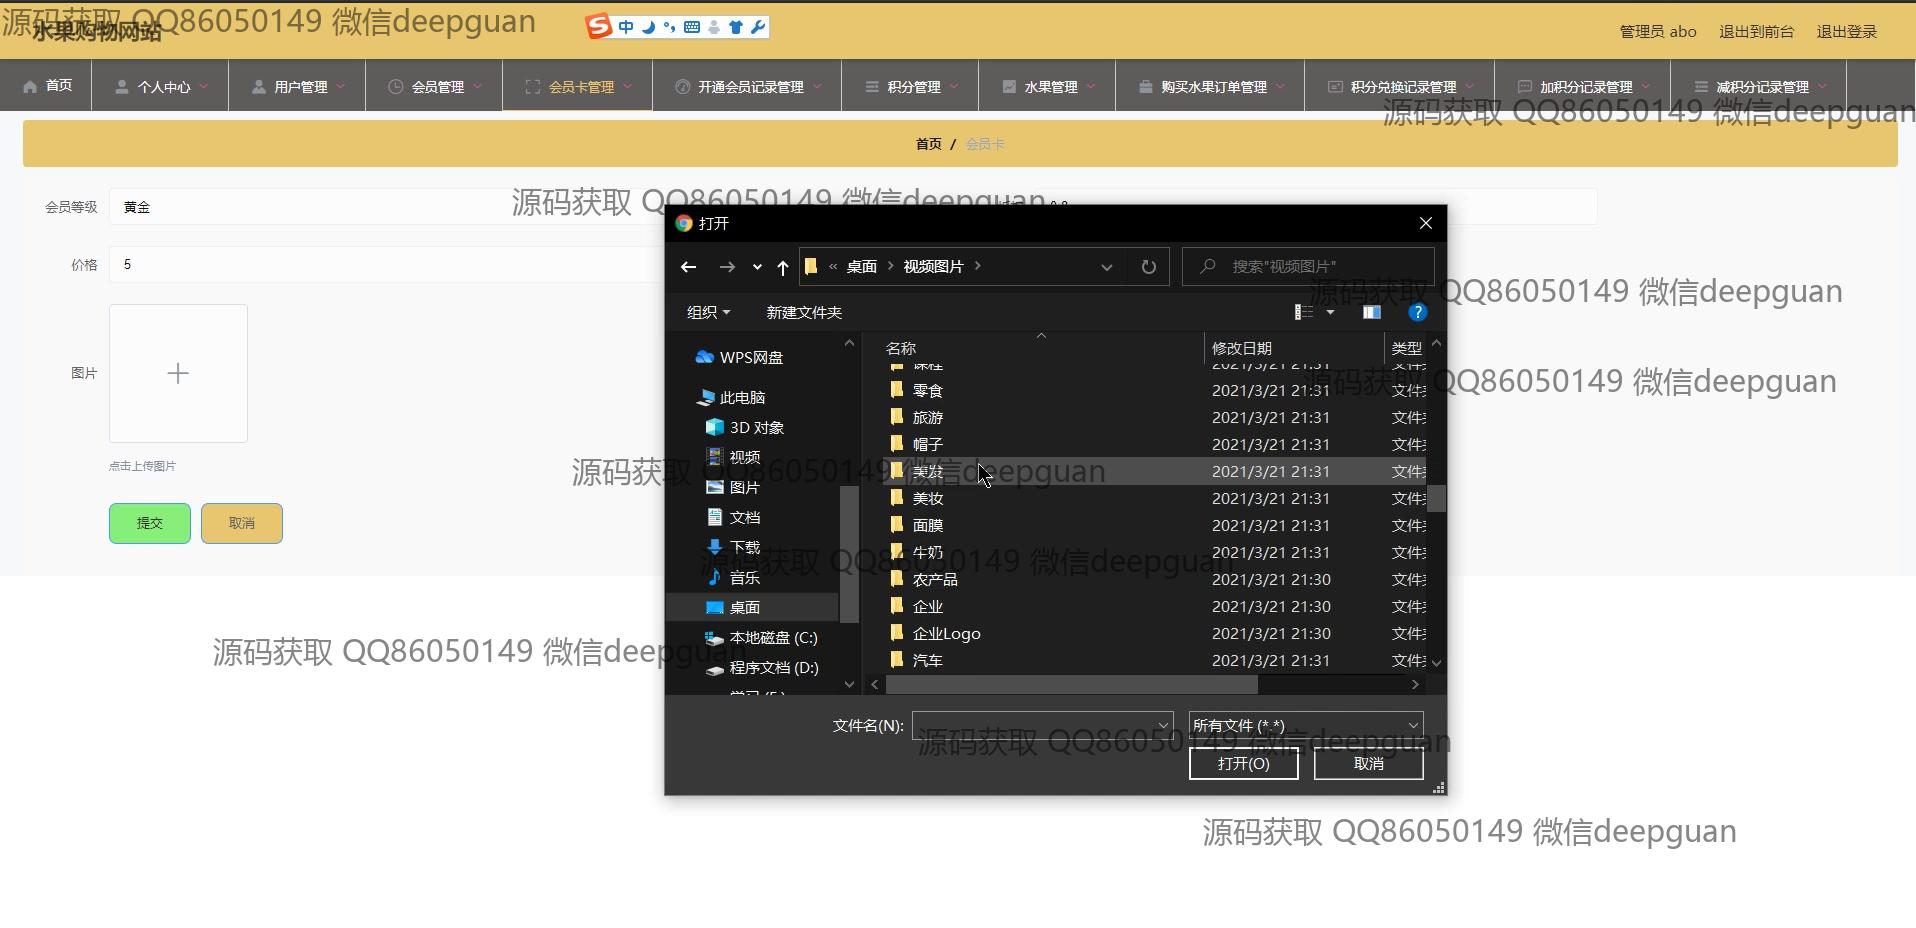Viewport: 1916px width, 928px height.
Task: Click 新建文件夹 in the toolbar
Action: point(804,313)
